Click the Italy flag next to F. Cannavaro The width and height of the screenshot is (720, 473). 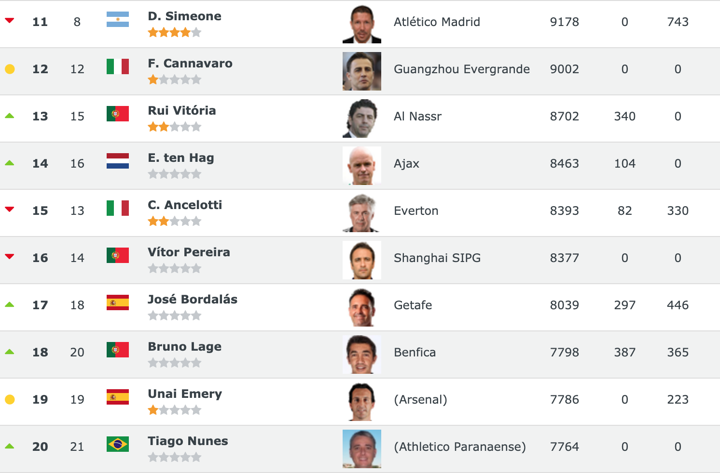click(118, 67)
